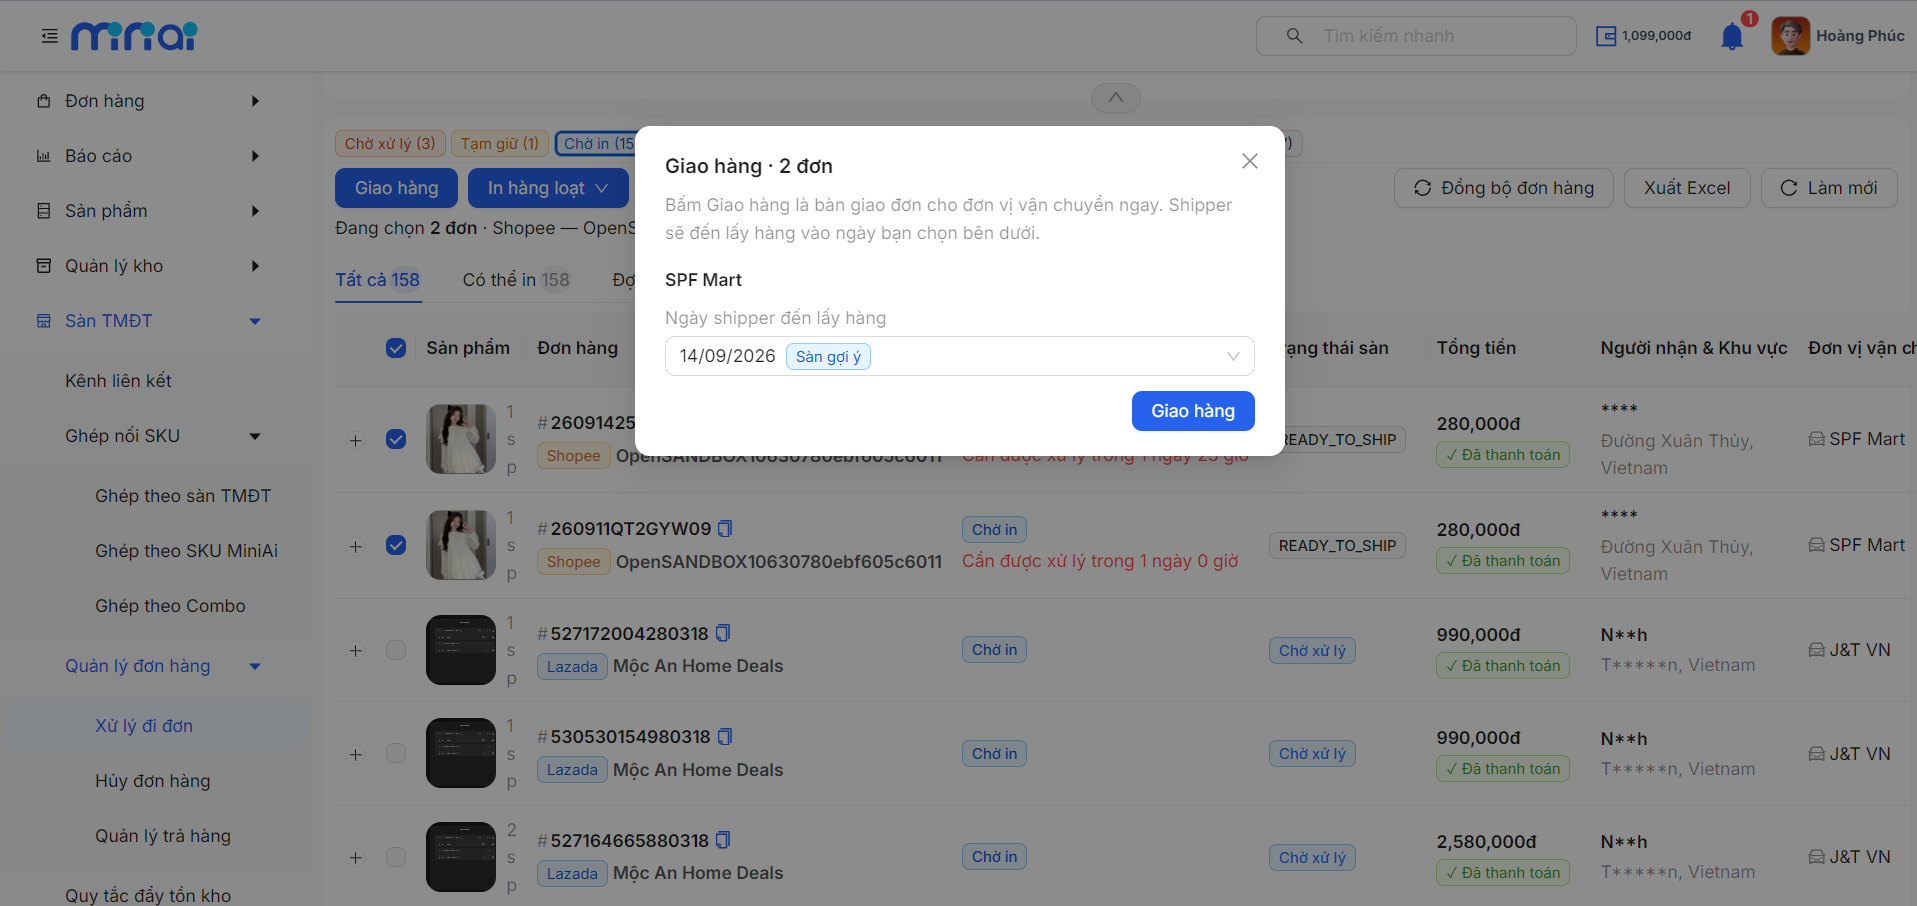This screenshot has height=906, width=1917.
Task: Select order 527164665880318 checkbox
Action: pyautogui.click(x=396, y=857)
